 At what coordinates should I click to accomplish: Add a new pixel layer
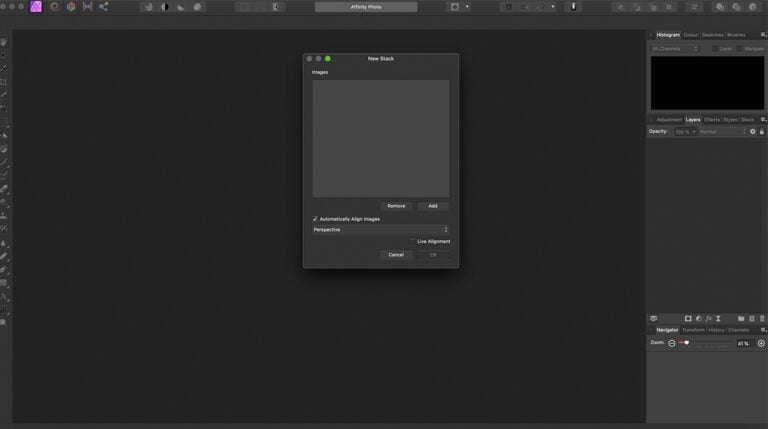tap(752, 319)
